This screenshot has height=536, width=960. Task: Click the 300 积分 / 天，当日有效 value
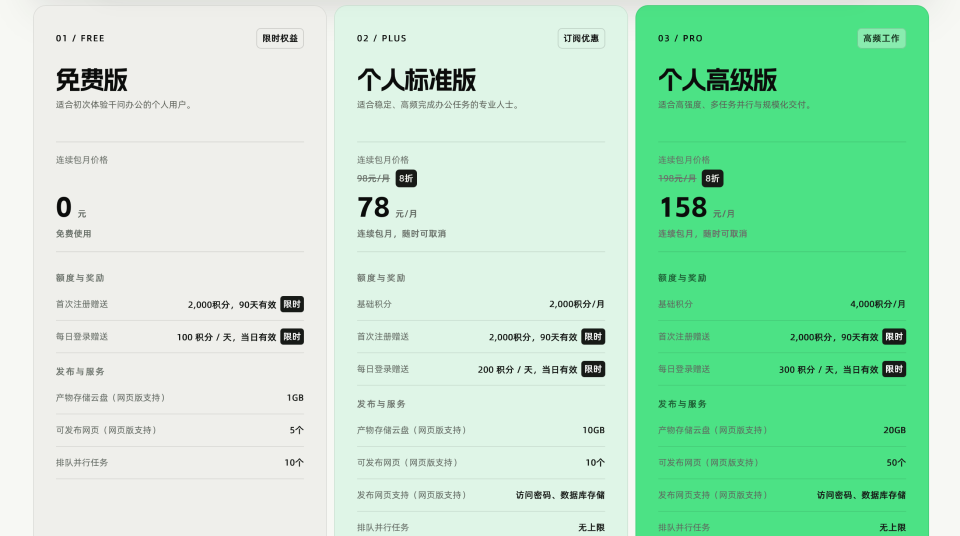[x=828, y=369]
